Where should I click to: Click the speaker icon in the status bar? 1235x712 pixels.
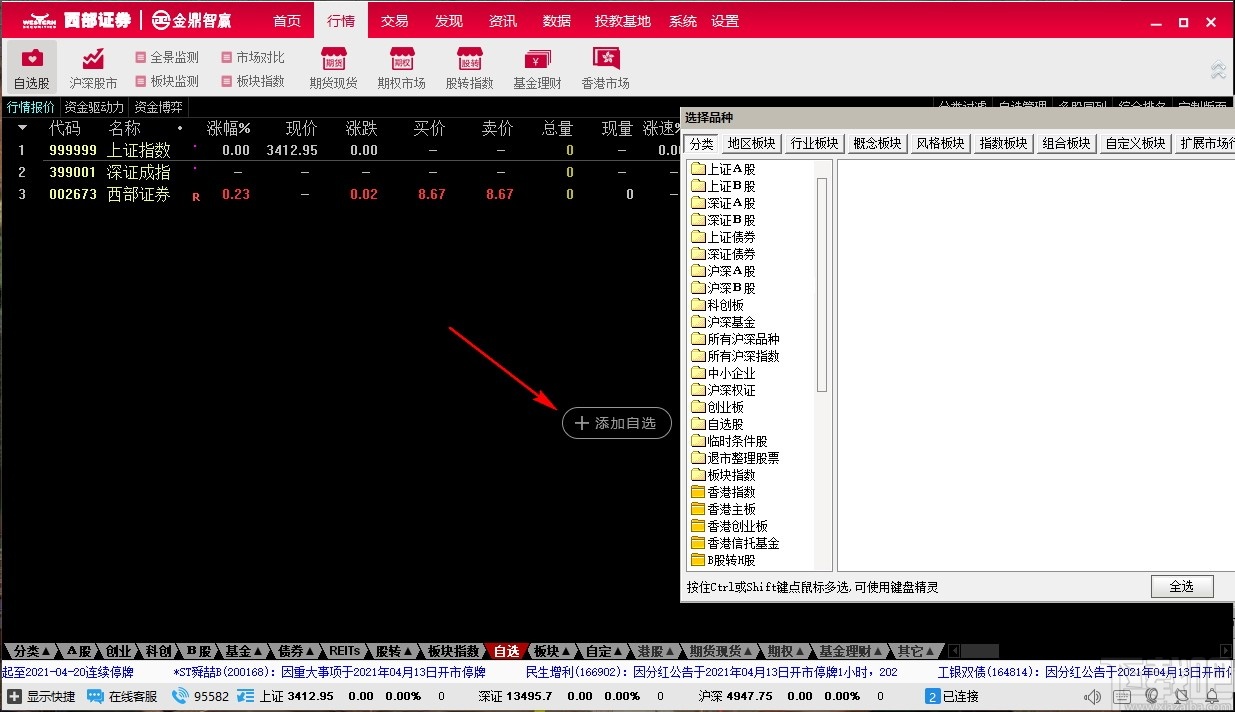pyautogui.click(x=1092, y=696)
